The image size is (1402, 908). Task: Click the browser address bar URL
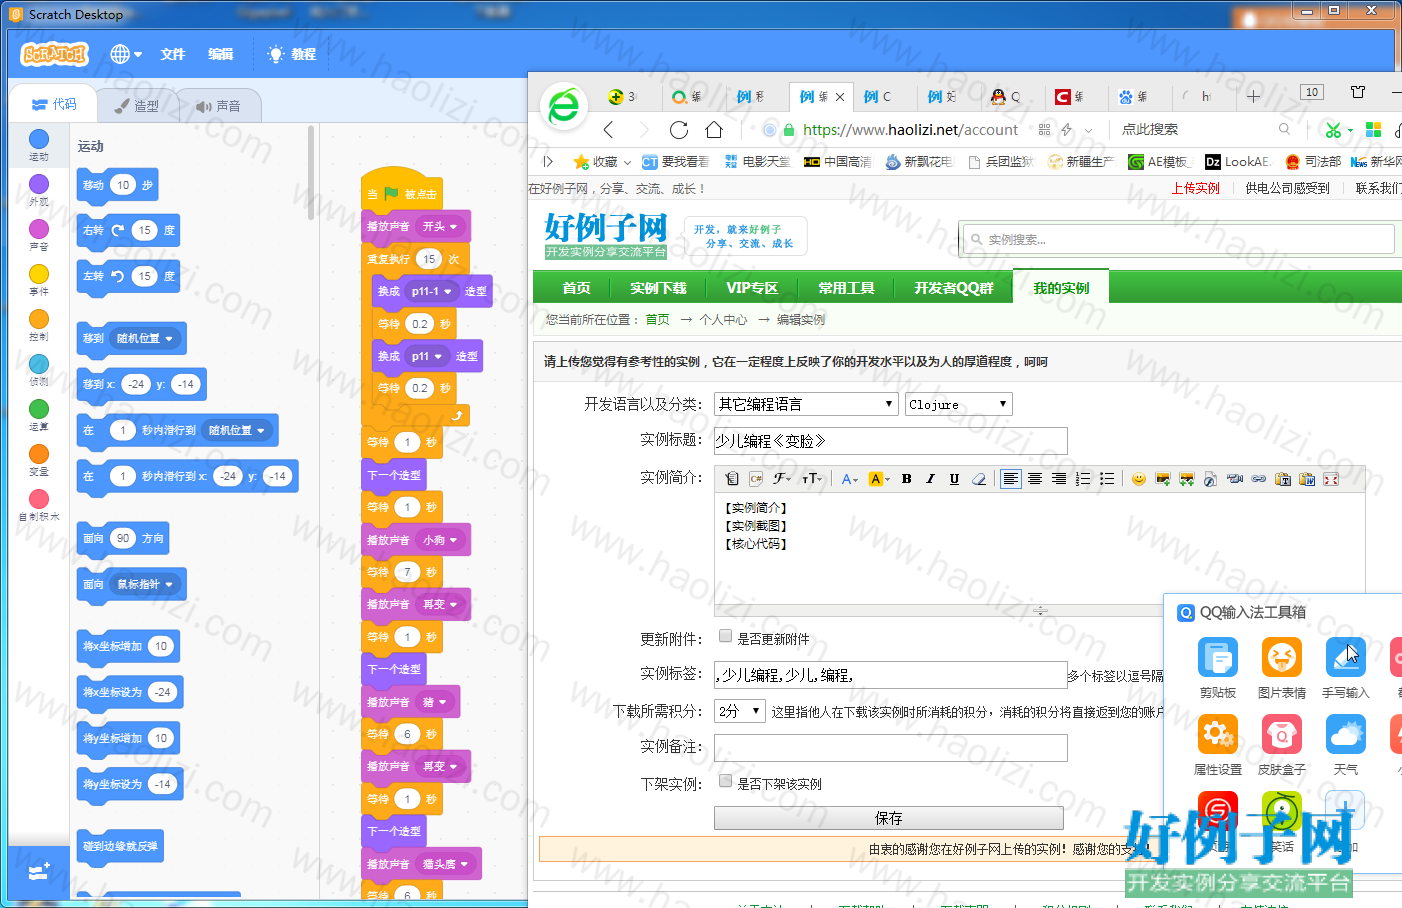coord(910,129)
